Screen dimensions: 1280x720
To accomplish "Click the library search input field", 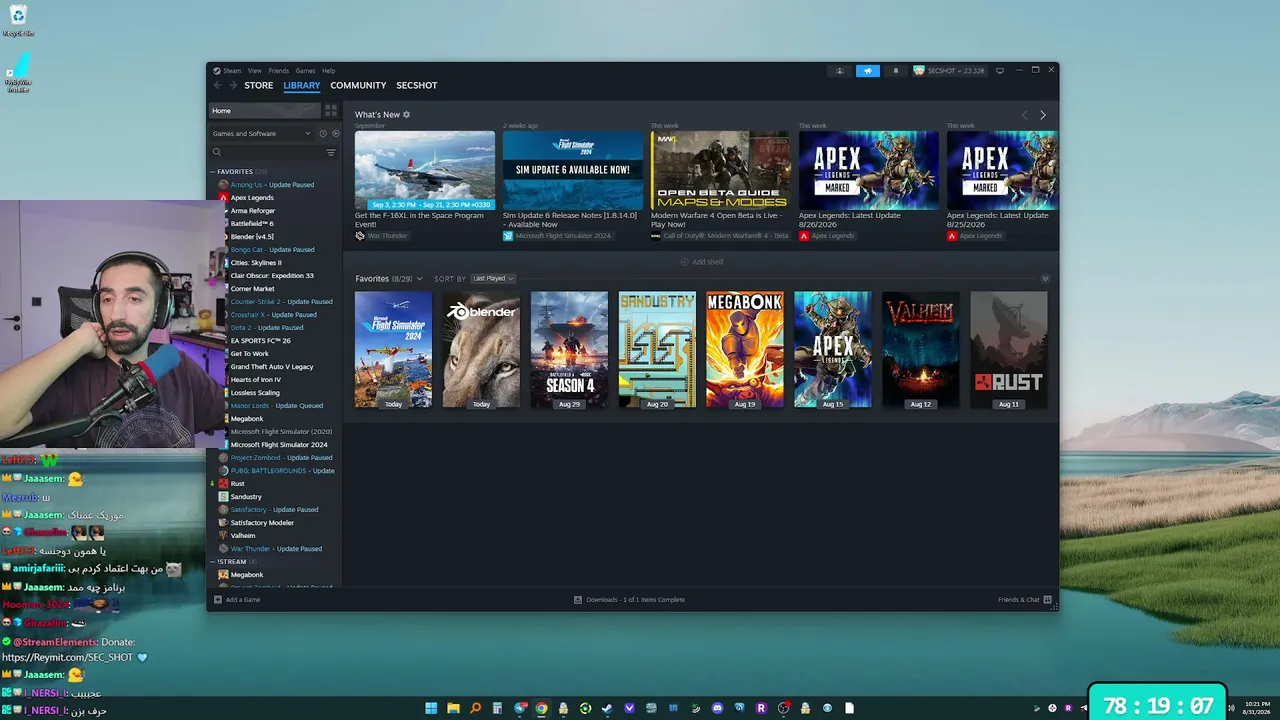I will coord(267,152).
